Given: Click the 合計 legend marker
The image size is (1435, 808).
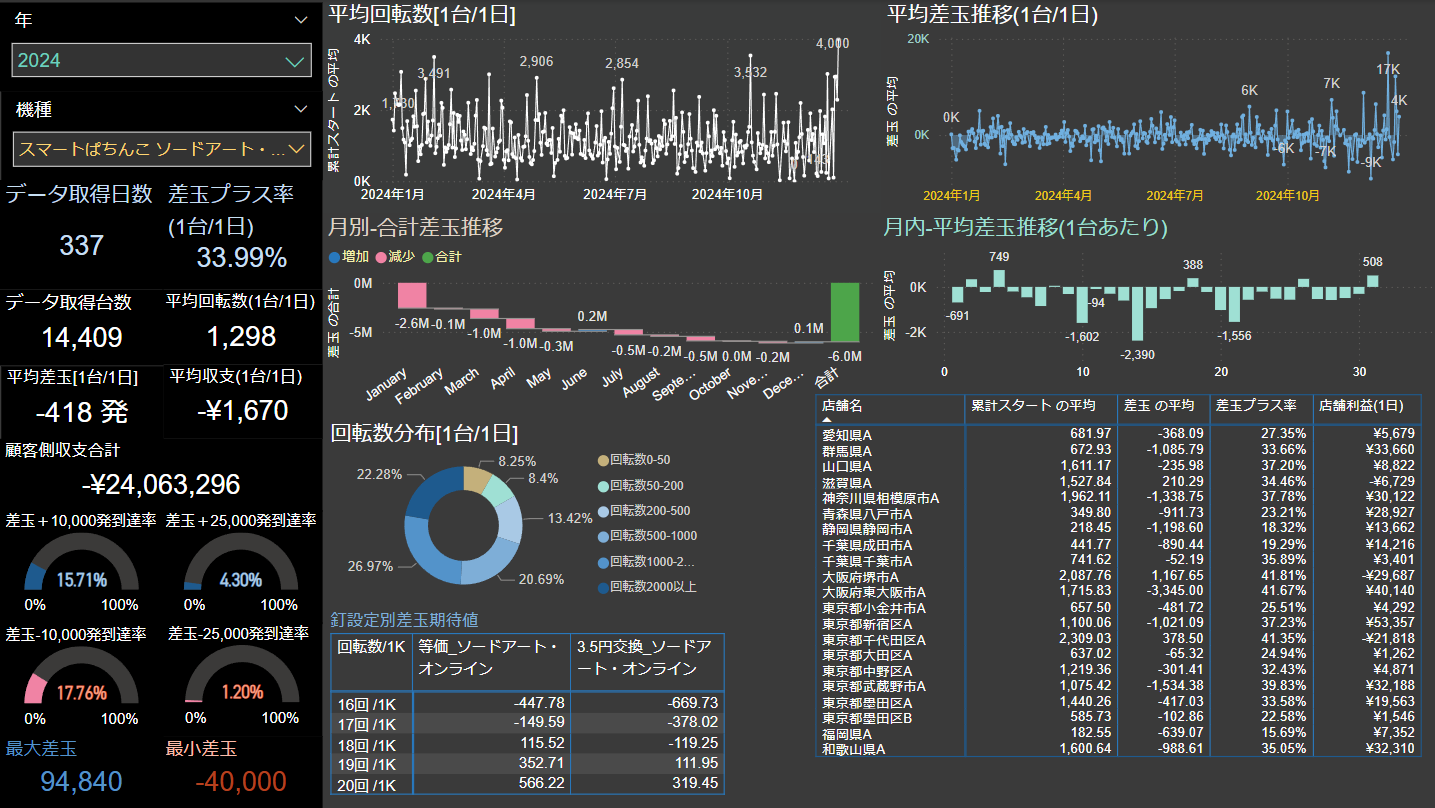Looking at the screenshot, I should 428,257.
